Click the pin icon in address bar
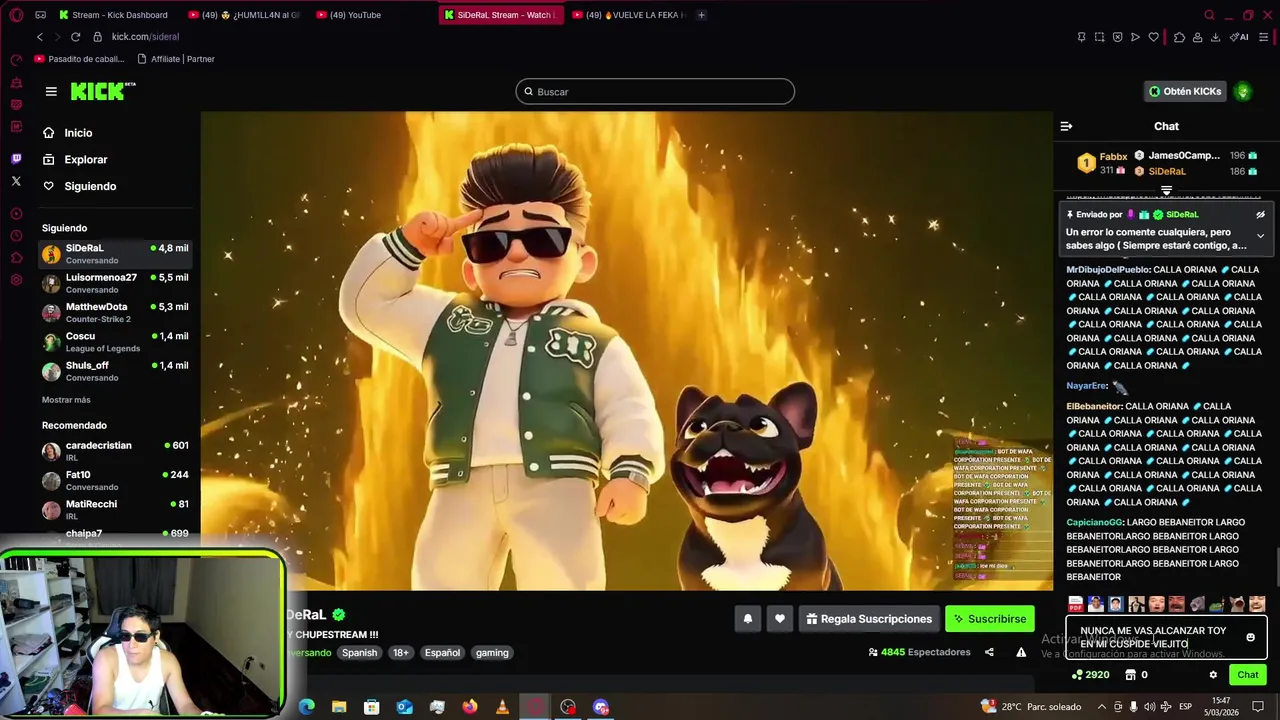 1081,37
